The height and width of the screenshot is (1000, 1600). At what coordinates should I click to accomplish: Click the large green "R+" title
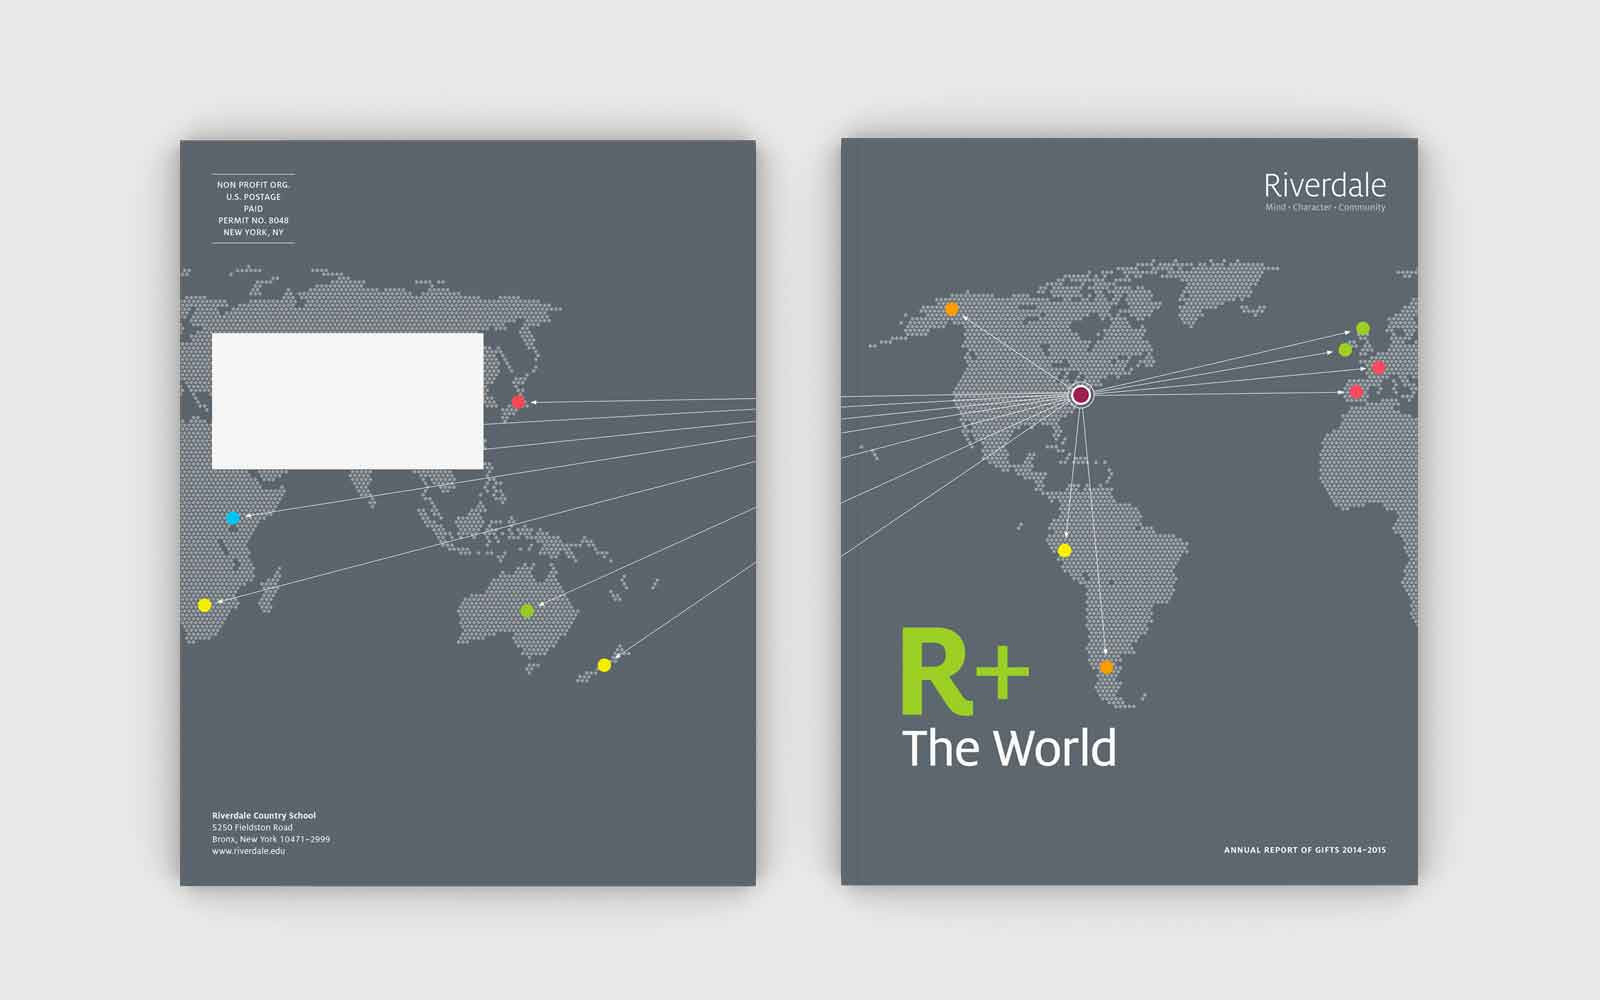965,672
